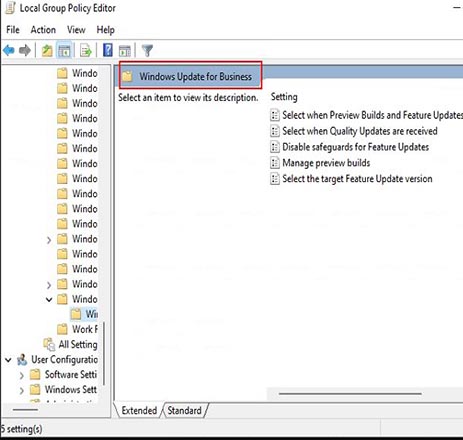Open the View menu
Image resolution: width=463 pixels, height=440 pixels.
76,30
